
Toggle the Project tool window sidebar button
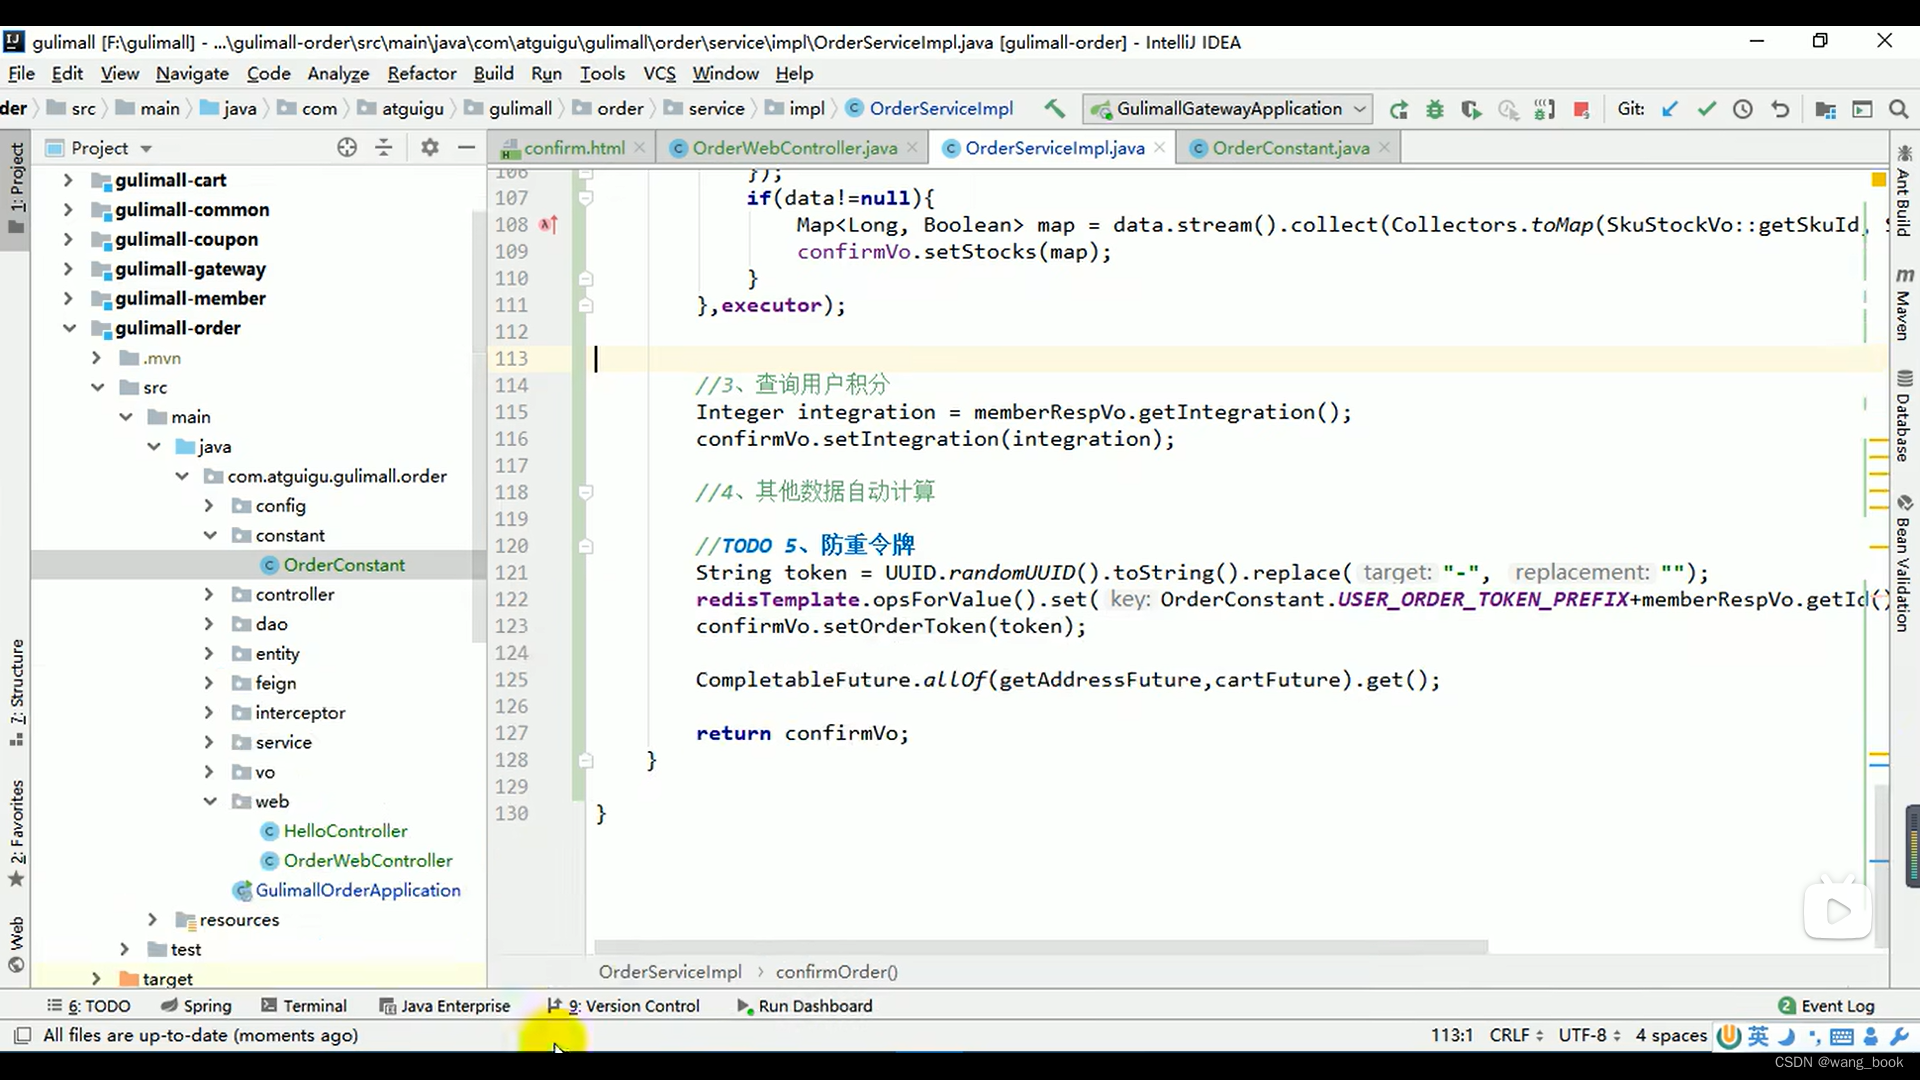[x=16, y=185]
